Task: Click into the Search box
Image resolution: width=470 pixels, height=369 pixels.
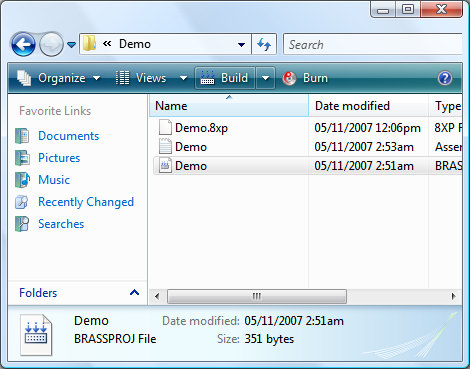Action: (373, 44)
